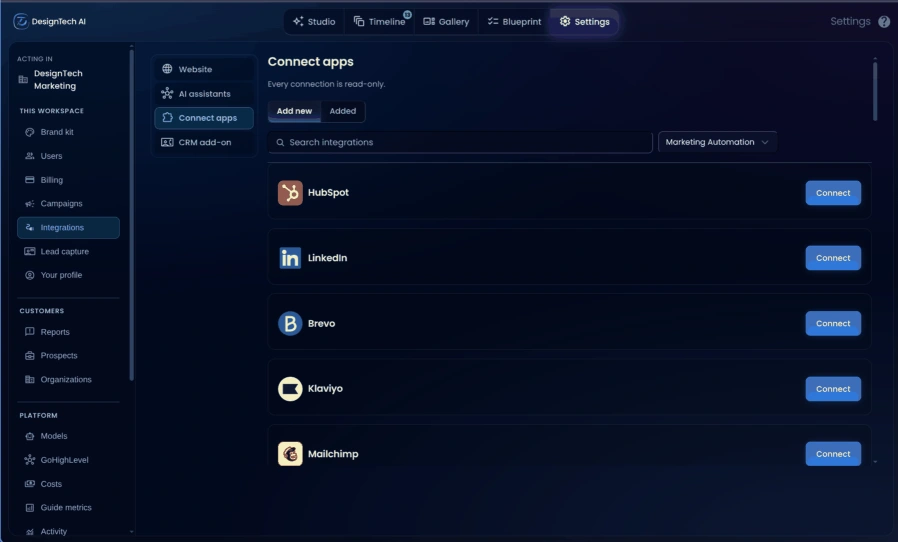Click the Search integrations field
The width and height of the screenshot is (898, 542).
460,142
